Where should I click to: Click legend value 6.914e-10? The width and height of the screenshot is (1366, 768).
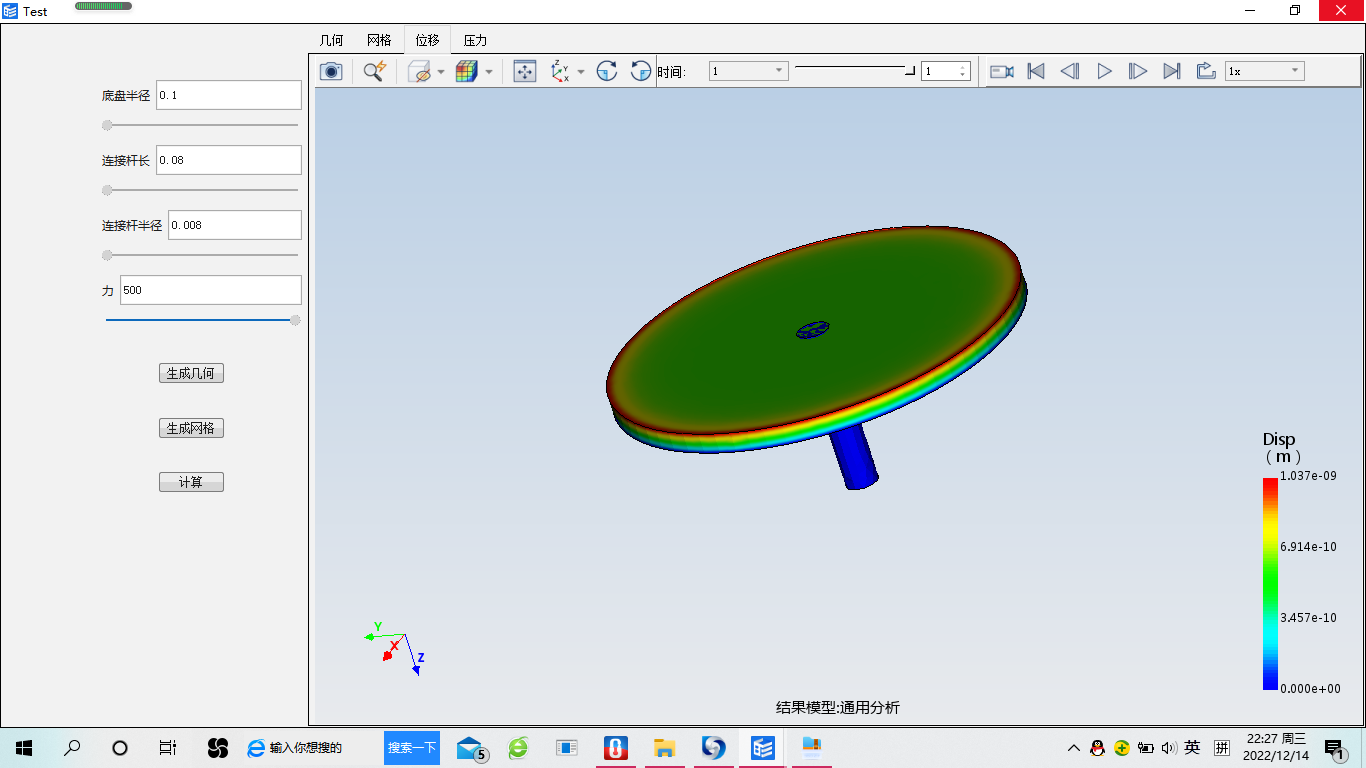[x=1309, y=547]
